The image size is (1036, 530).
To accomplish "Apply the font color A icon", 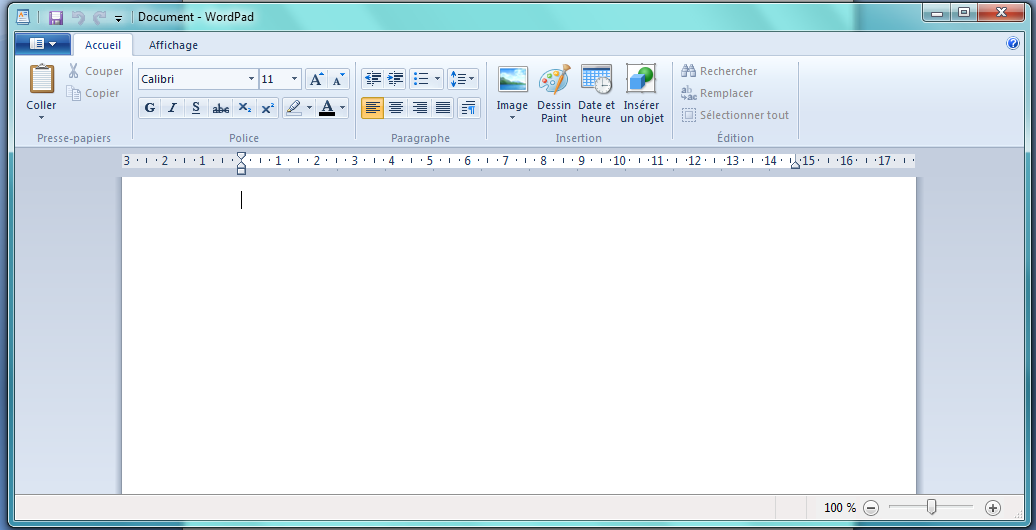I will (x=327, y=108).
